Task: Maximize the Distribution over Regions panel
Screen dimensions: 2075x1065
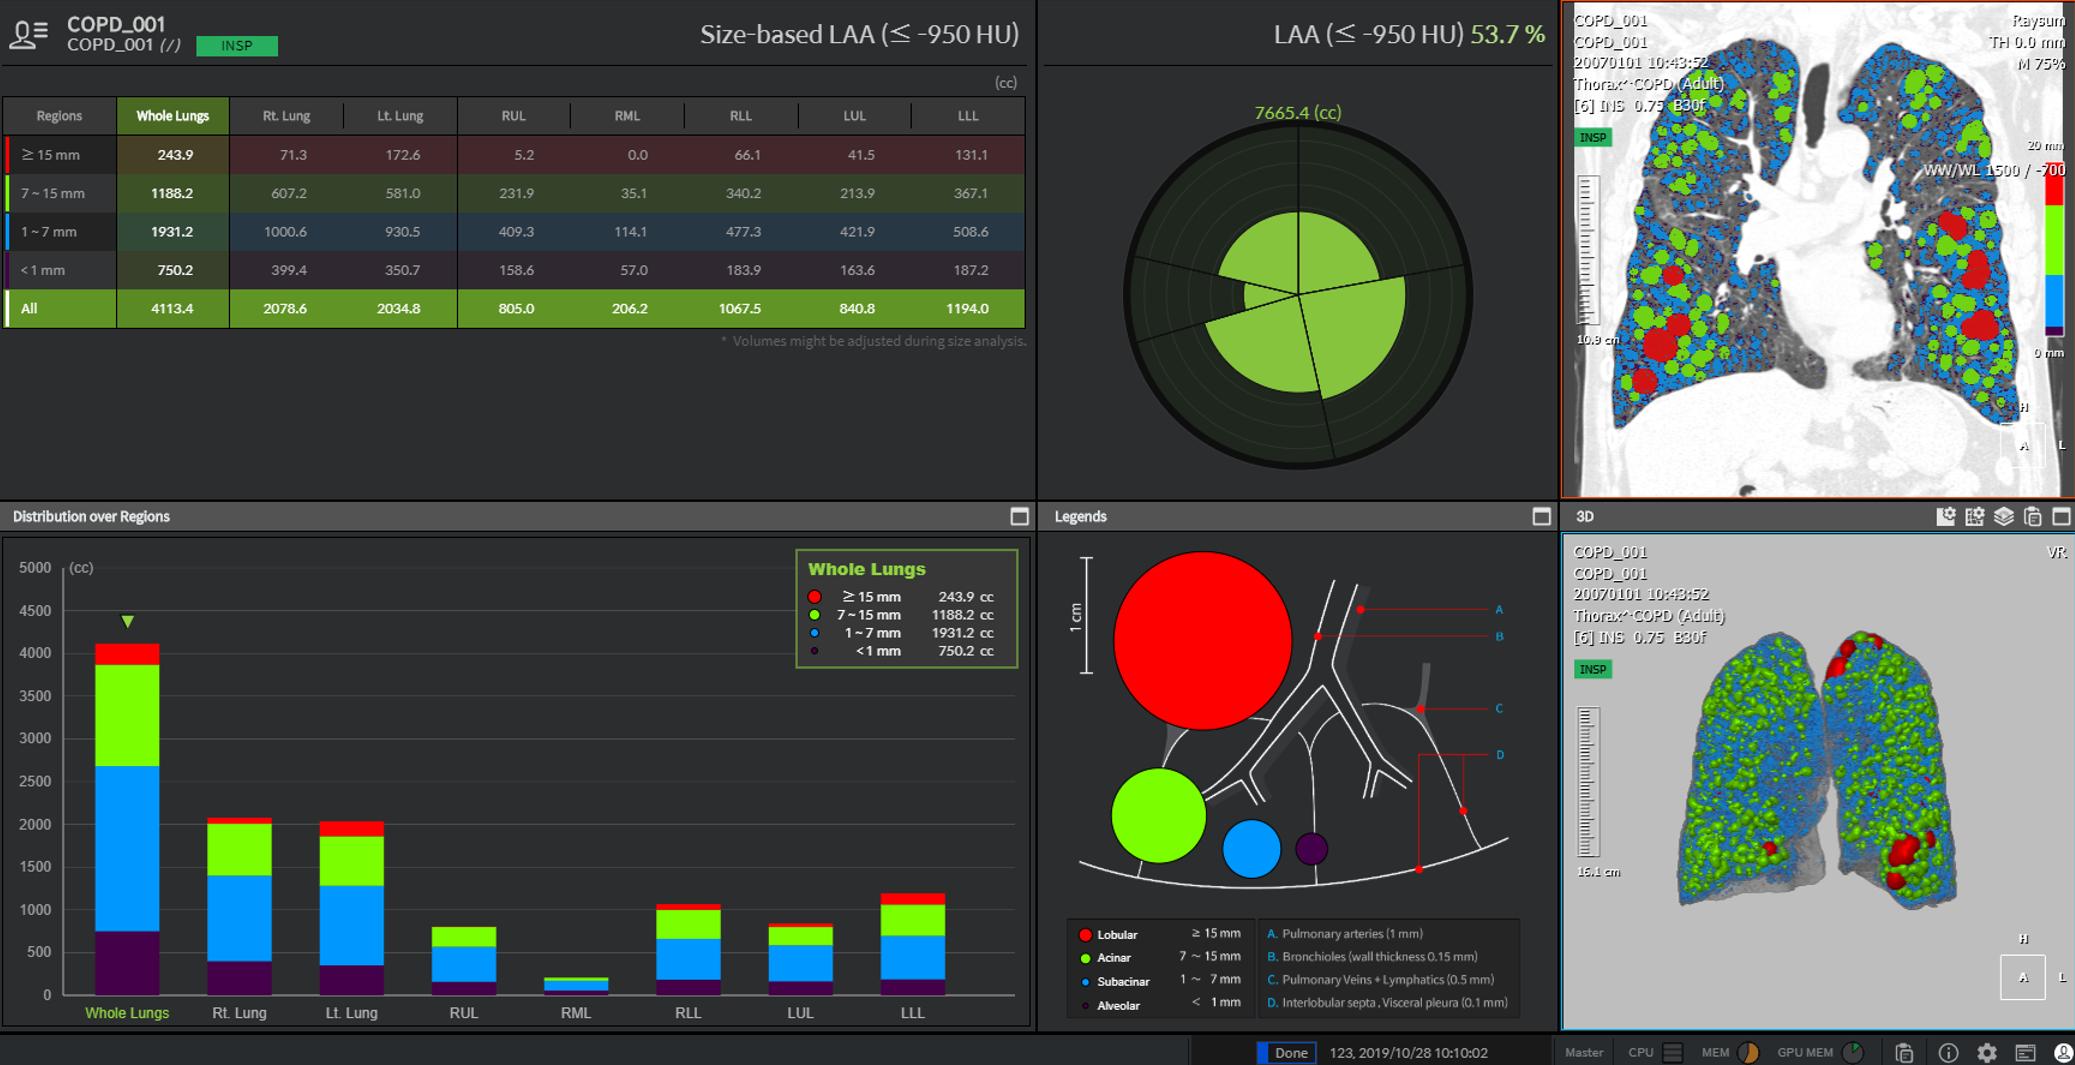Action: pos(1019,517)
